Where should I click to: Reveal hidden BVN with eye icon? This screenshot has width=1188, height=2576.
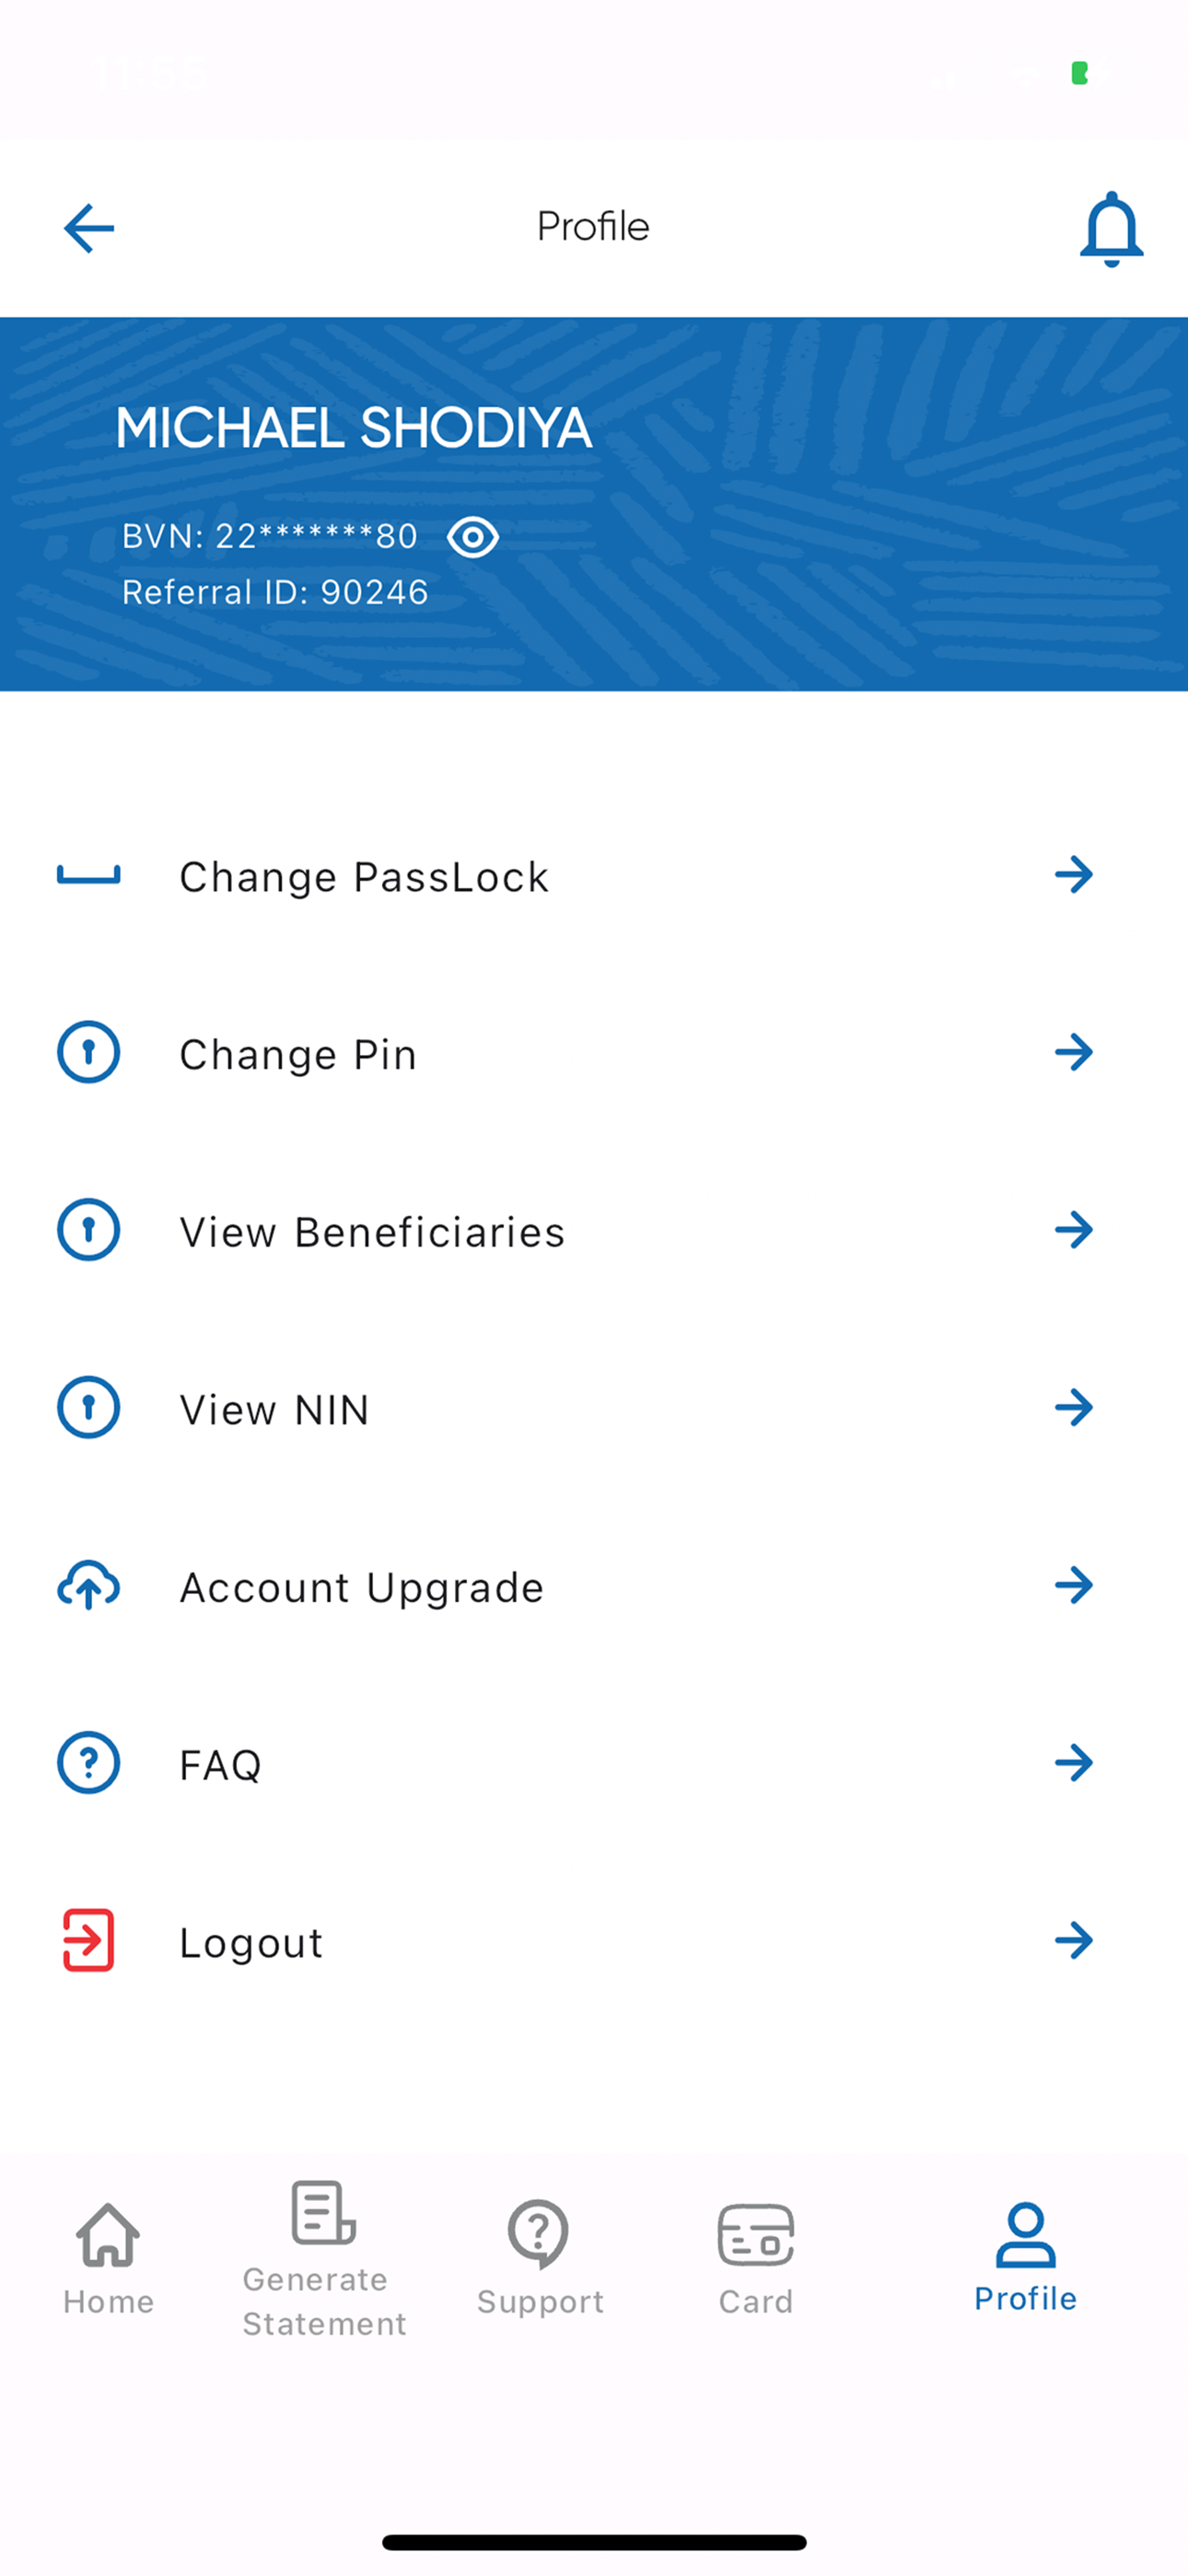pos(473,537)
